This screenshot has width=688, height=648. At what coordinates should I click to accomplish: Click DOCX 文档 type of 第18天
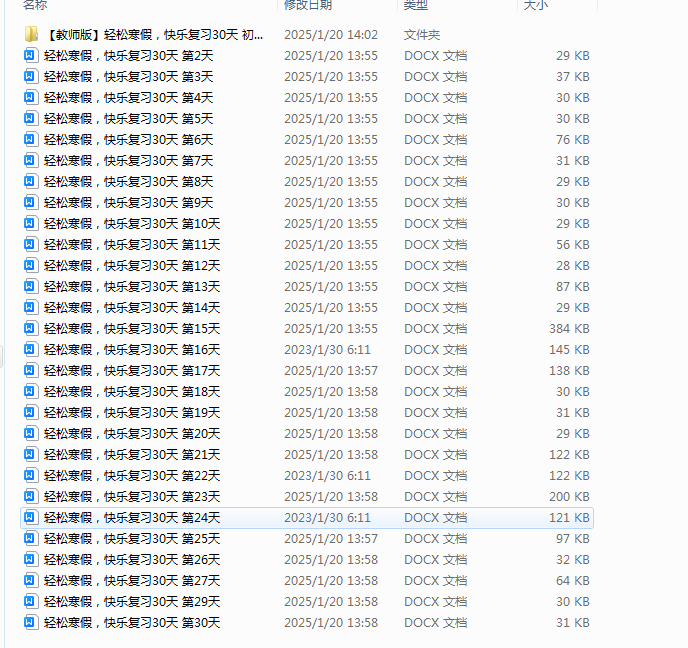pos(435,392)
